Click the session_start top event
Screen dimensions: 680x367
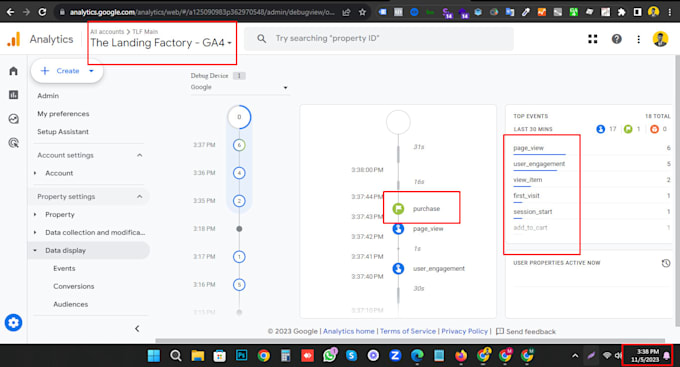[x=533, y=212]
